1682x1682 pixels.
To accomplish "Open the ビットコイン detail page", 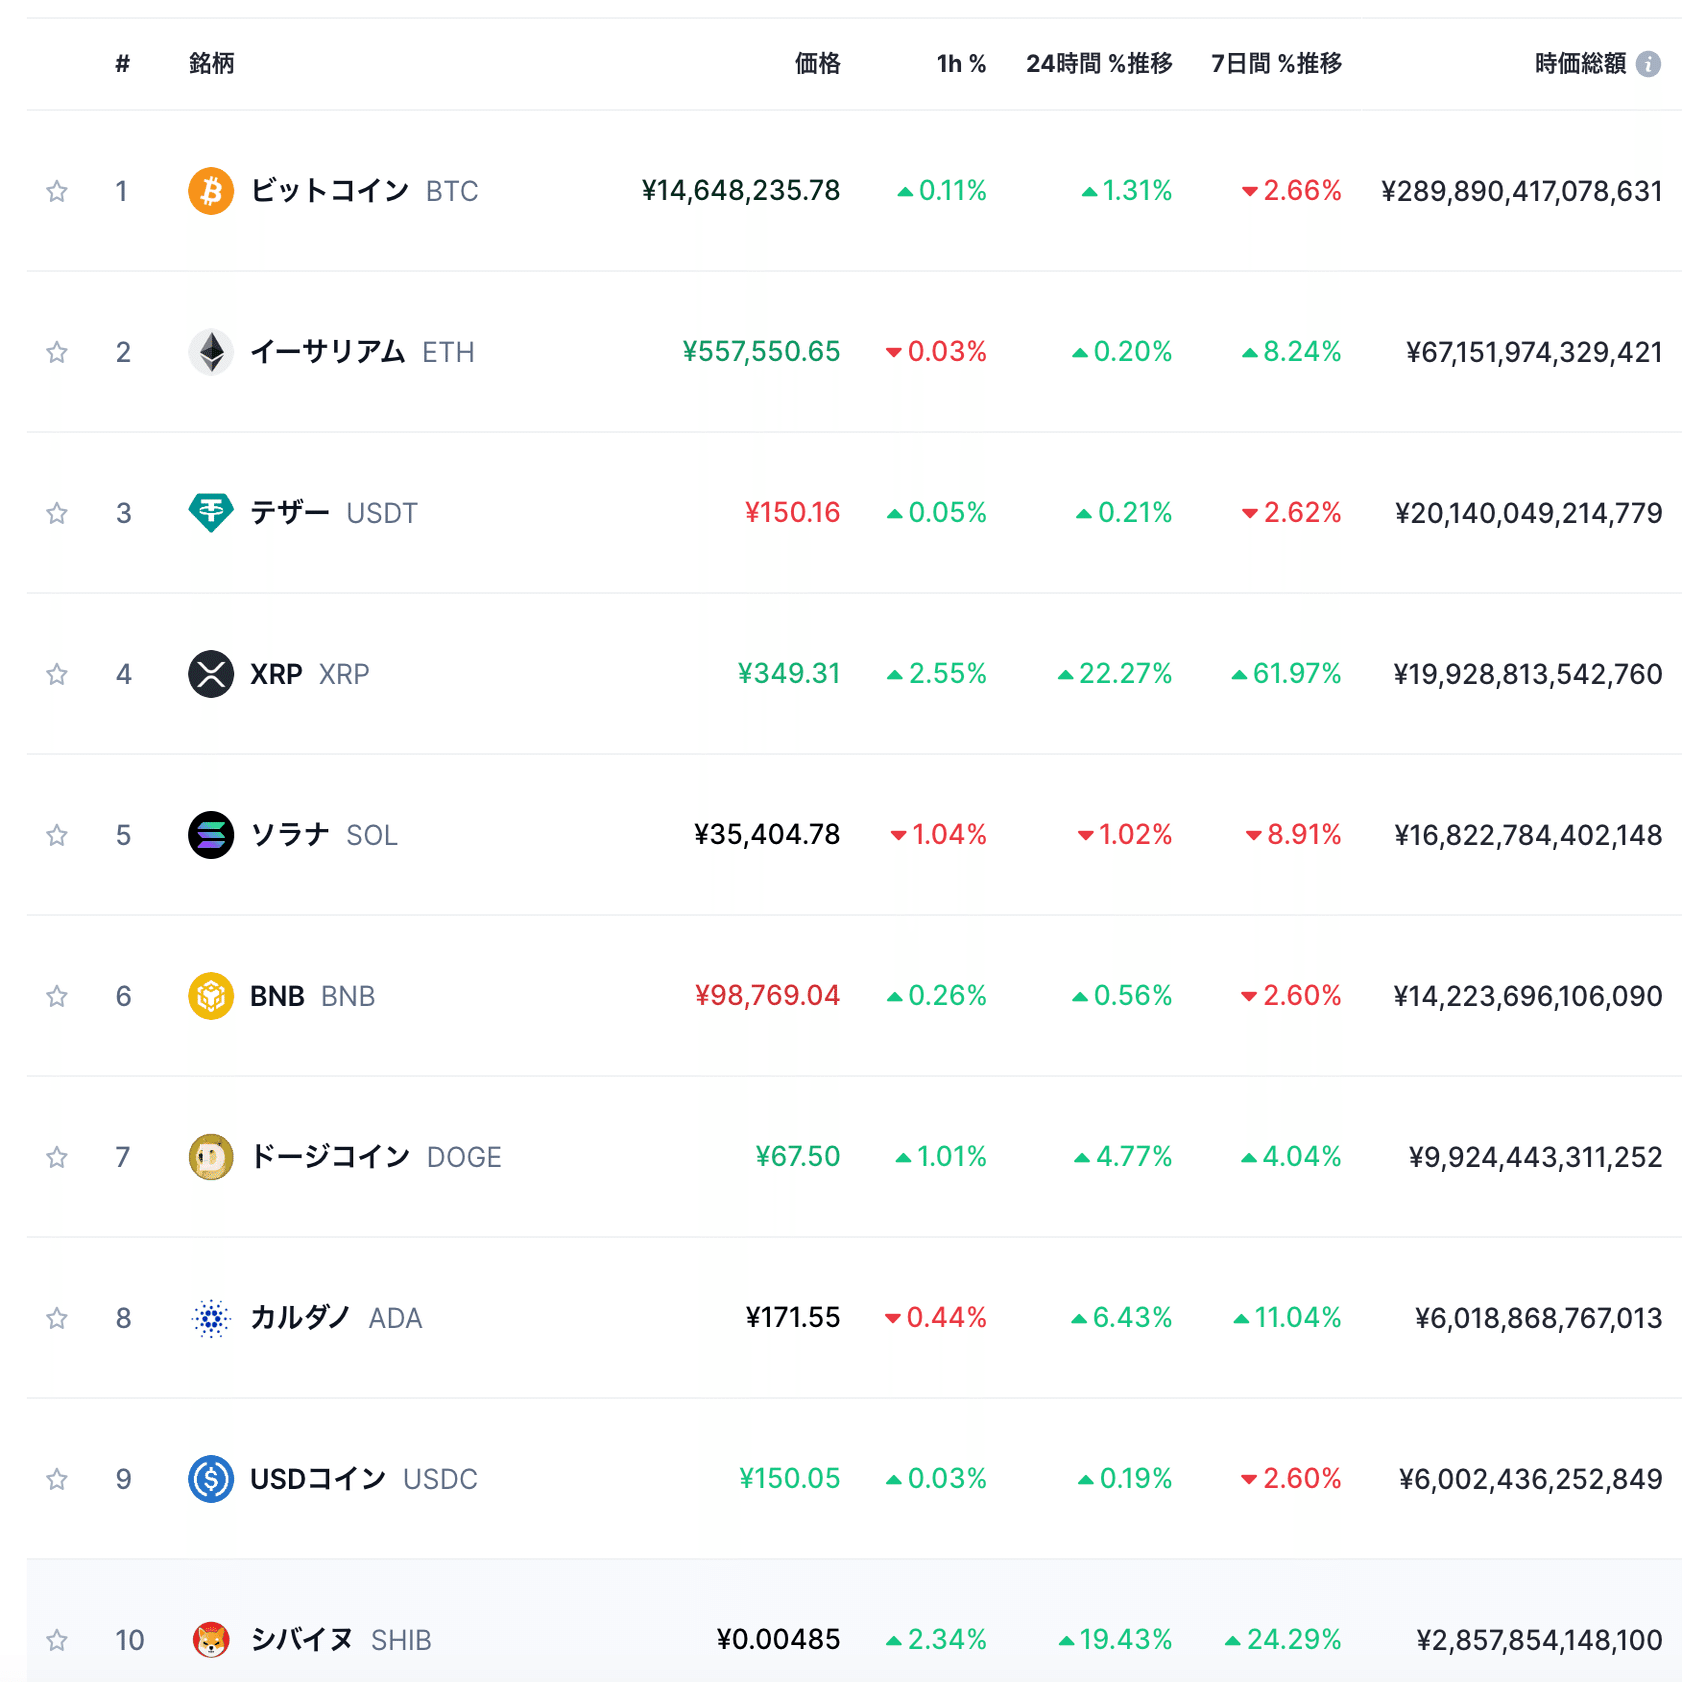I will [330, 191].
